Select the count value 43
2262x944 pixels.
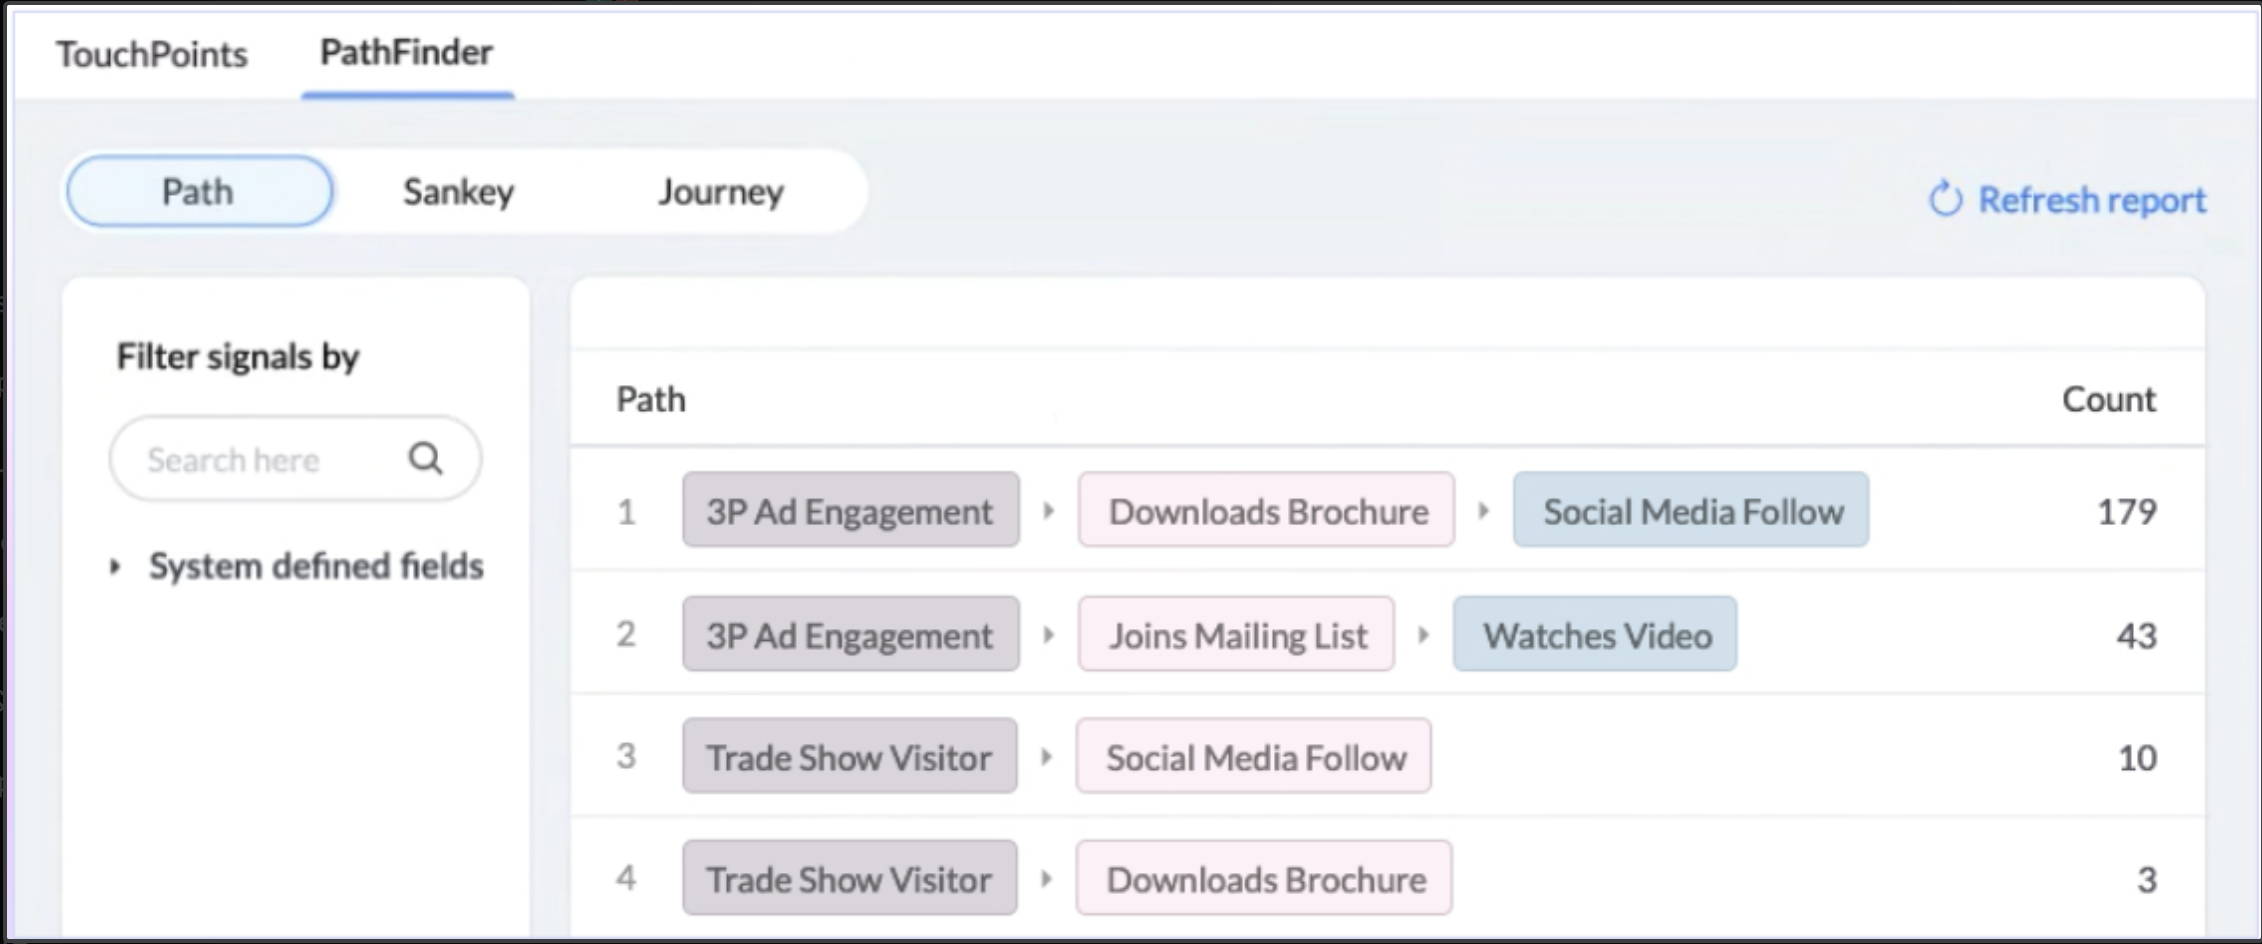point(2137,636)
